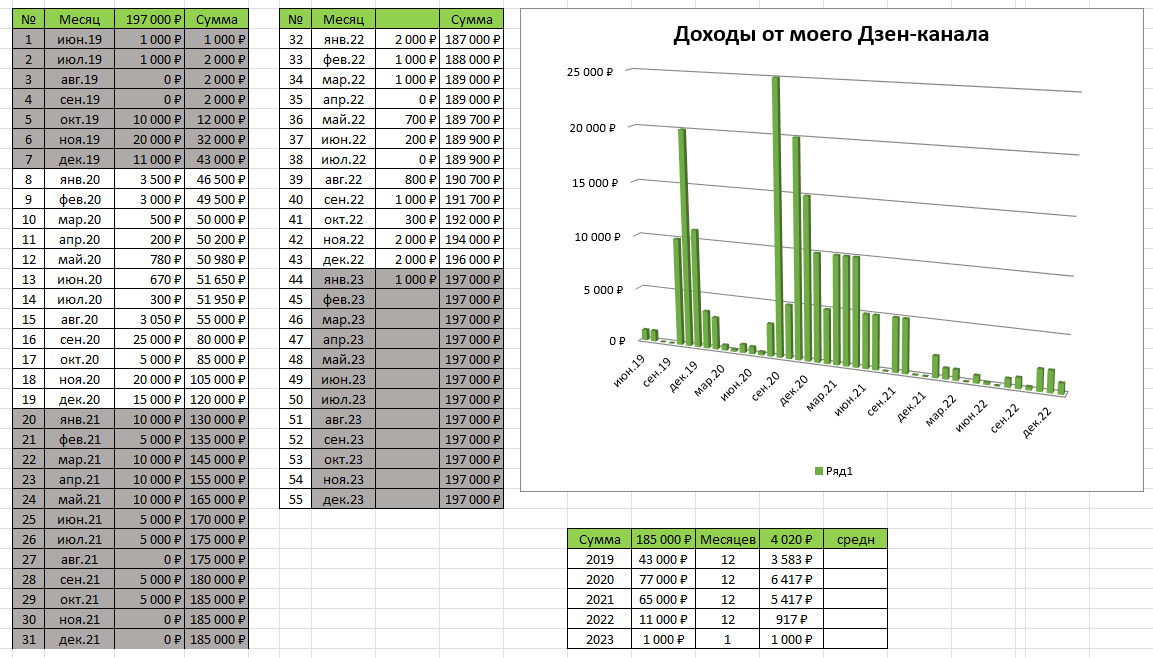This screenshot has height=658, width=1153.
Task: Click the 'дек.21' month cell
Action: coord(79,640)
